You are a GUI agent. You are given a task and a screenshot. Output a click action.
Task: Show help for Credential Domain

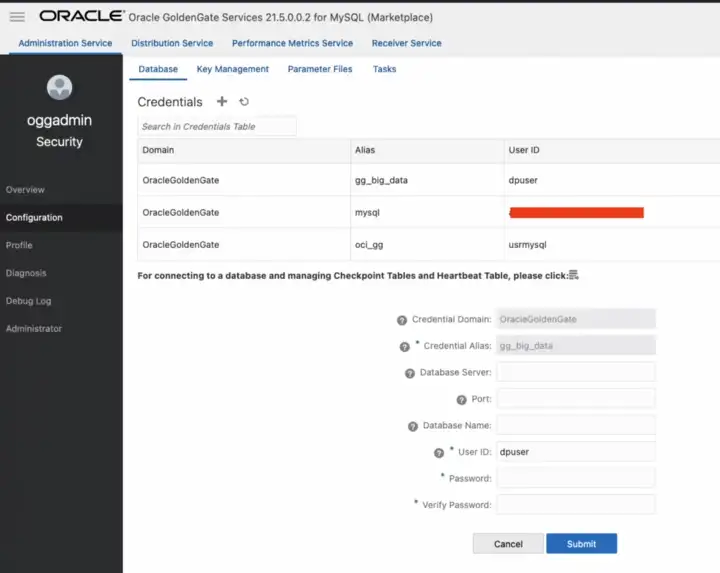(402, 320)
